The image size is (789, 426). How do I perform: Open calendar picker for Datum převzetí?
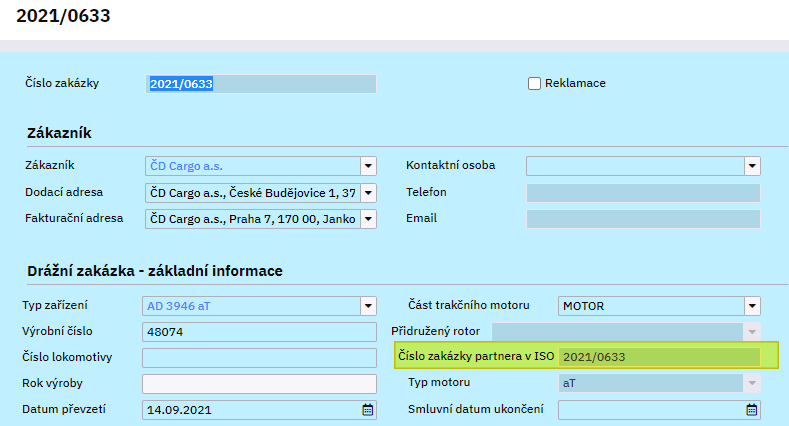[x=367, y=409]
